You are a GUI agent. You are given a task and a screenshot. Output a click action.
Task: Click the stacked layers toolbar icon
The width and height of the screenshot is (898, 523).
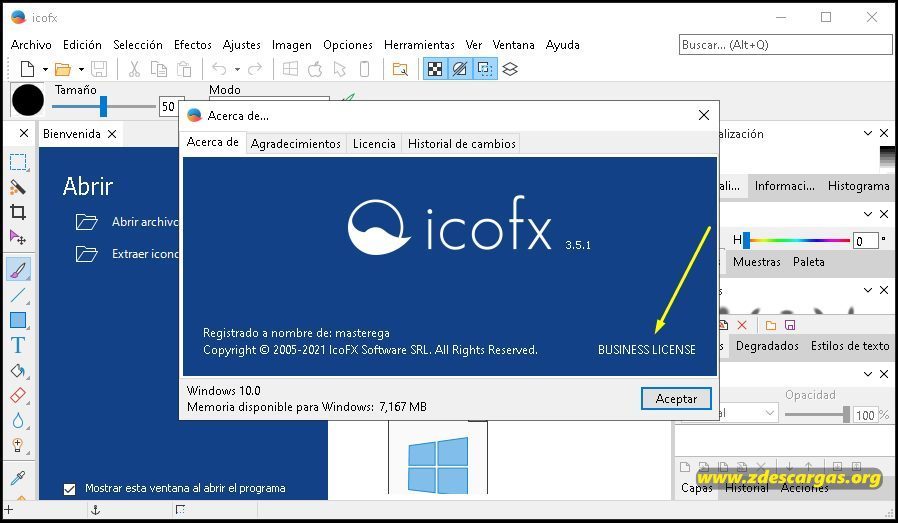coord(510,69)
